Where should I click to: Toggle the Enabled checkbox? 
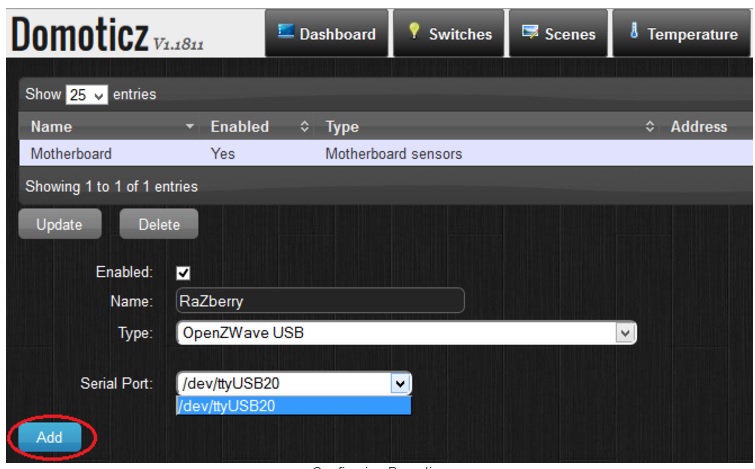[x=183, y=272]
